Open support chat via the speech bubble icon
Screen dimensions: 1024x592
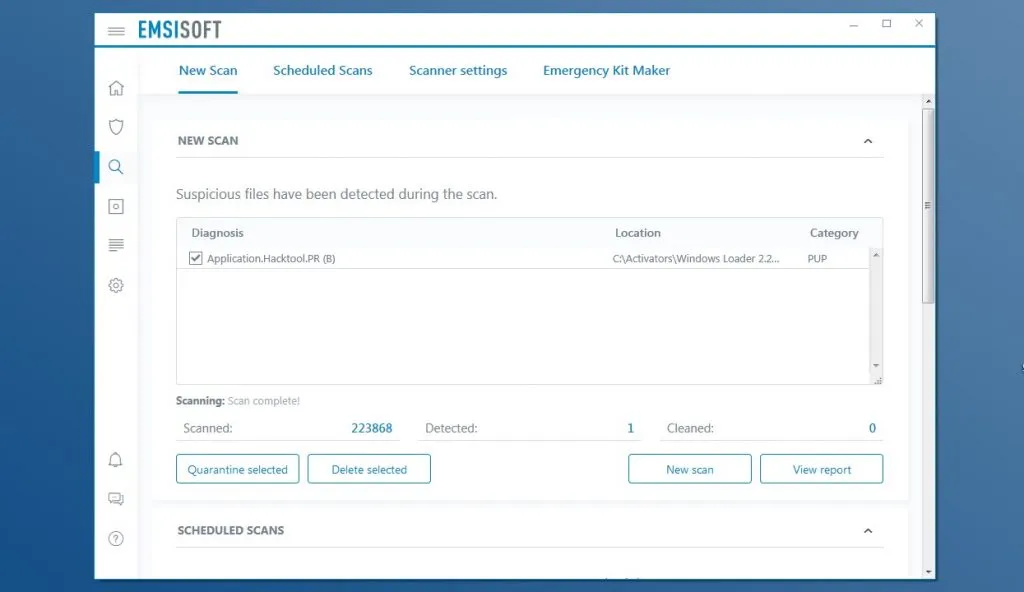(115, 498)
